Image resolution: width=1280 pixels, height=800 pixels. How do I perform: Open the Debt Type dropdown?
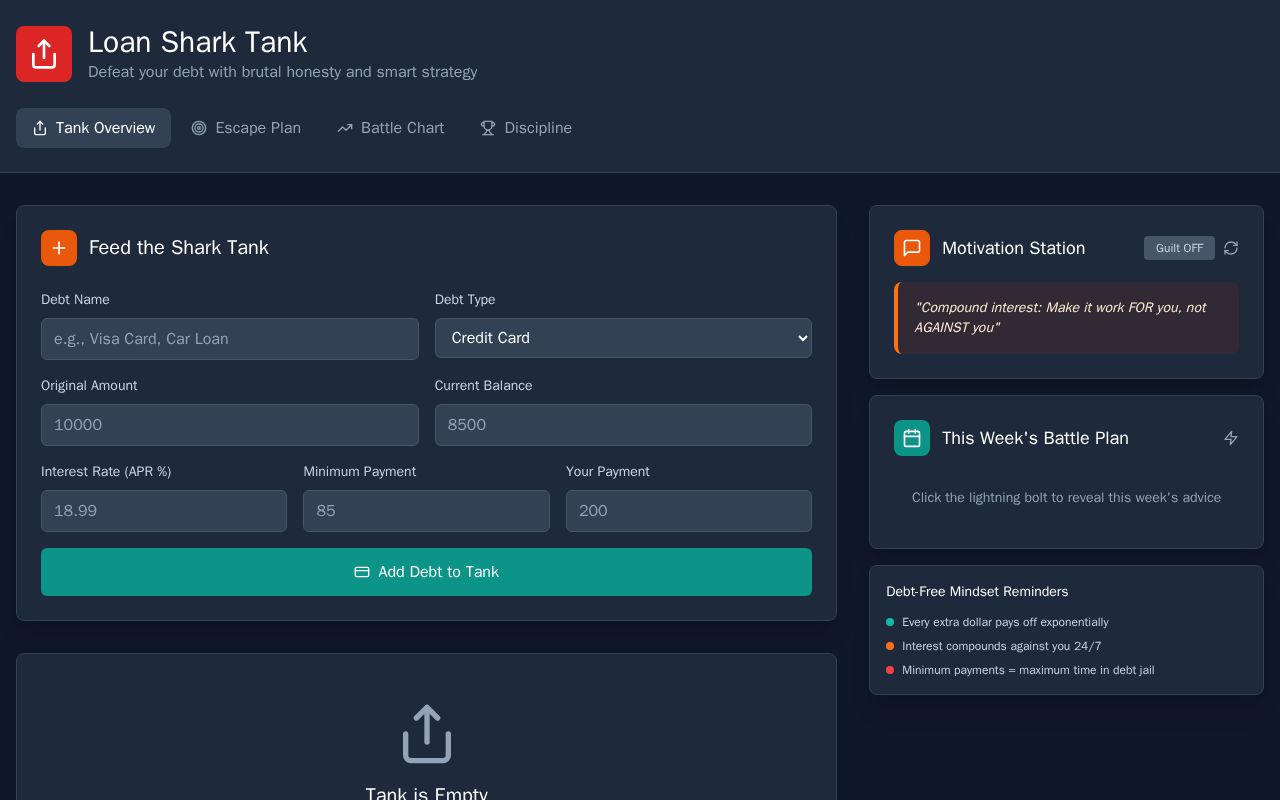(x=623, y=338)
